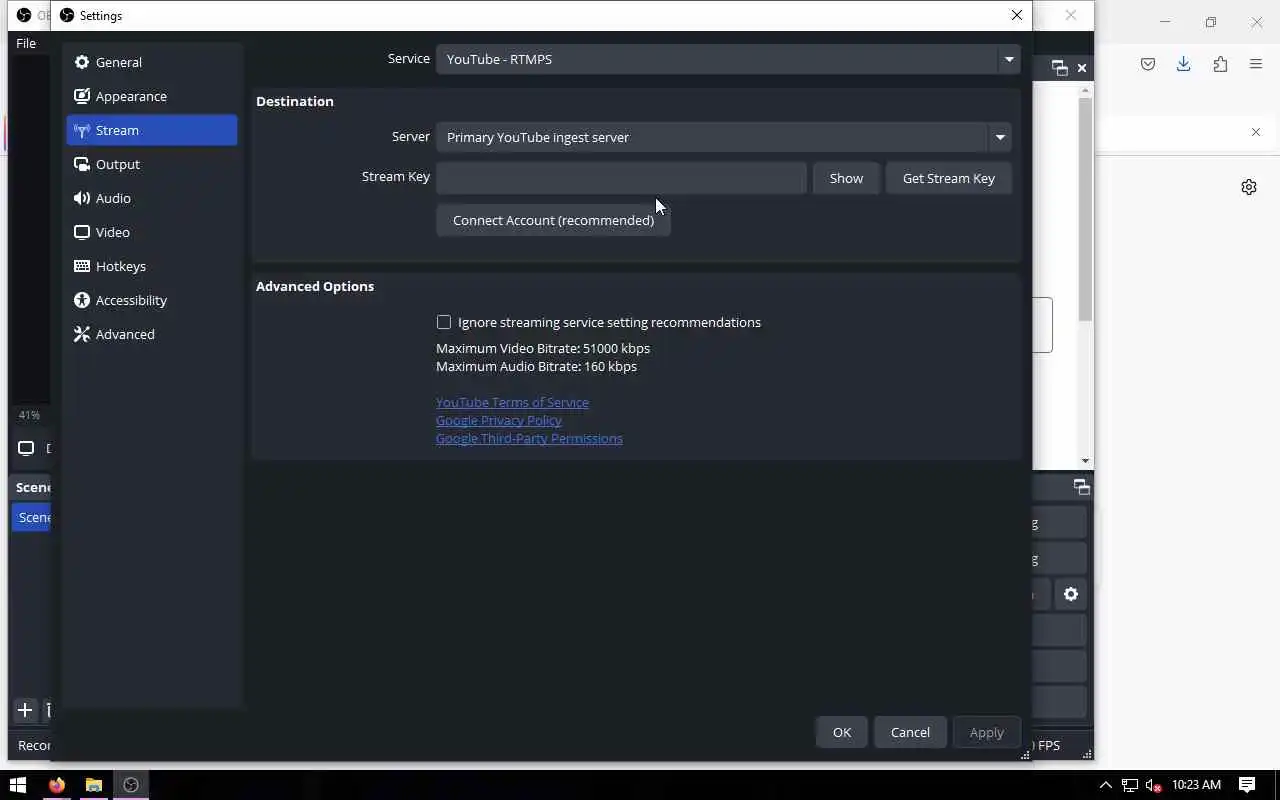
Task: Click the Accessibility person icon in sidebar
Action: click(82, 300)
